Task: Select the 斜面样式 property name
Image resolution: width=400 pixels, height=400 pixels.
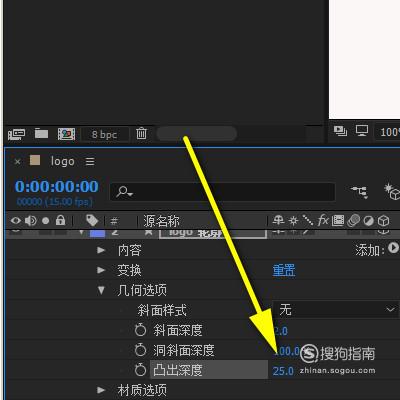Action: click(162, 310)
